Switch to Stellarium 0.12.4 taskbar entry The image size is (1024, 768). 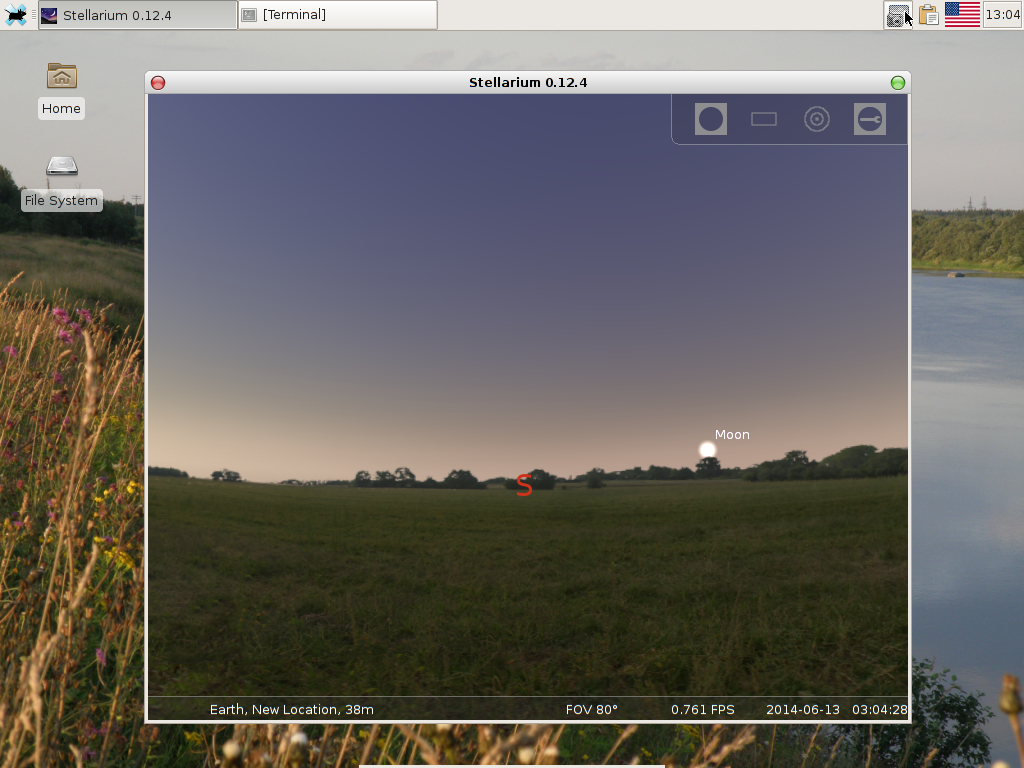(137, 15)
